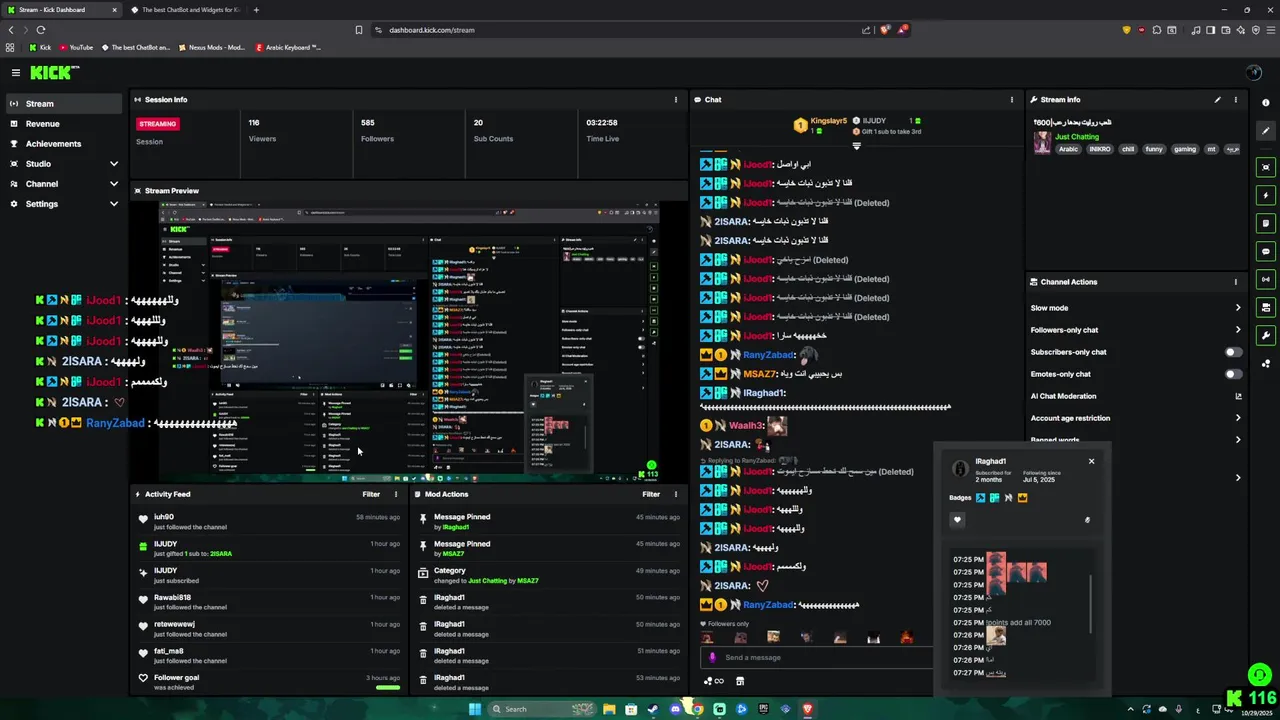Open the Mod Actions Filter

(651, 494)
